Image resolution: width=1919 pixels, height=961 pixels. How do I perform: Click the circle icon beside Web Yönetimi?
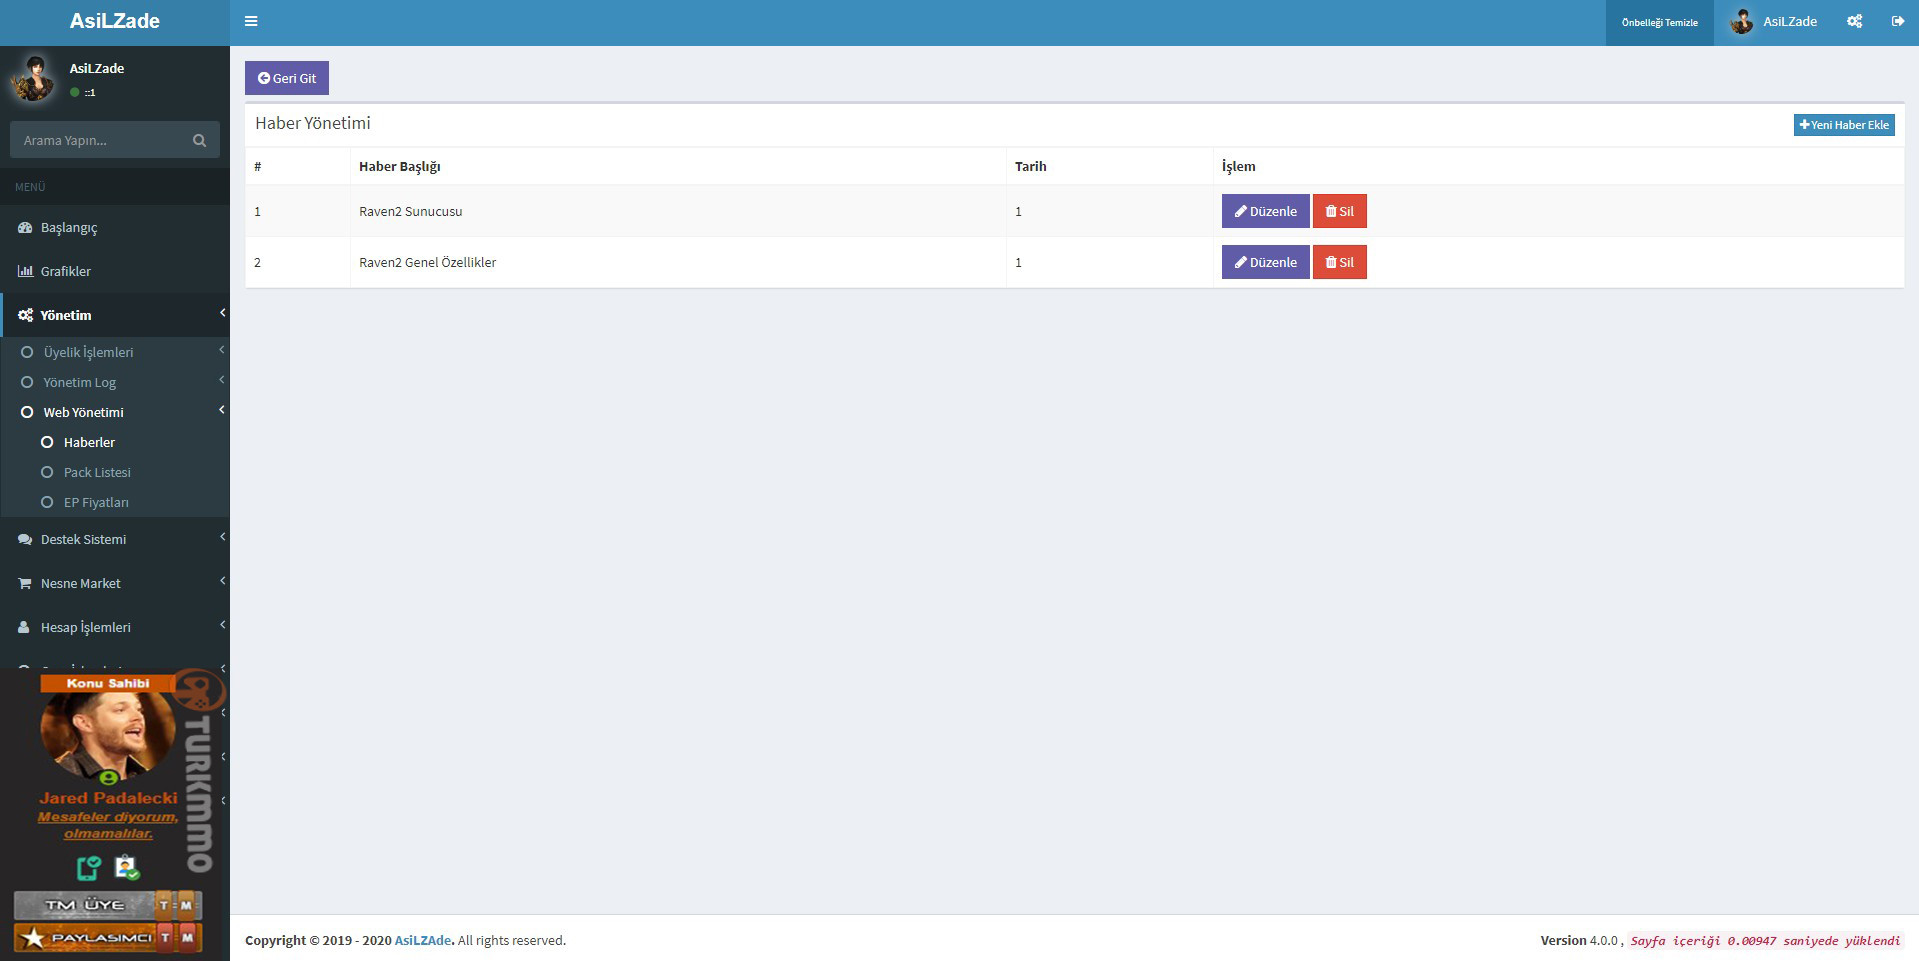pos(27,412)
